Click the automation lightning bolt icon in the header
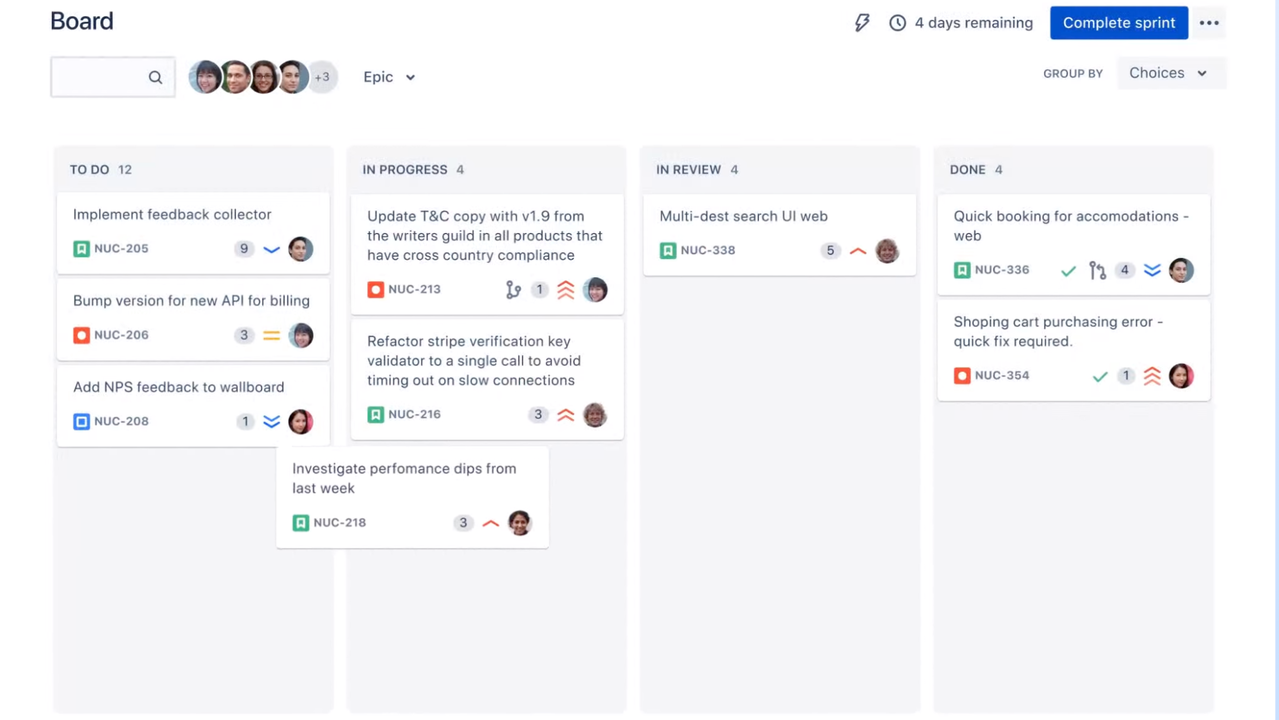Viewport: 1279px width, 720px height. (x=861, y=22)
